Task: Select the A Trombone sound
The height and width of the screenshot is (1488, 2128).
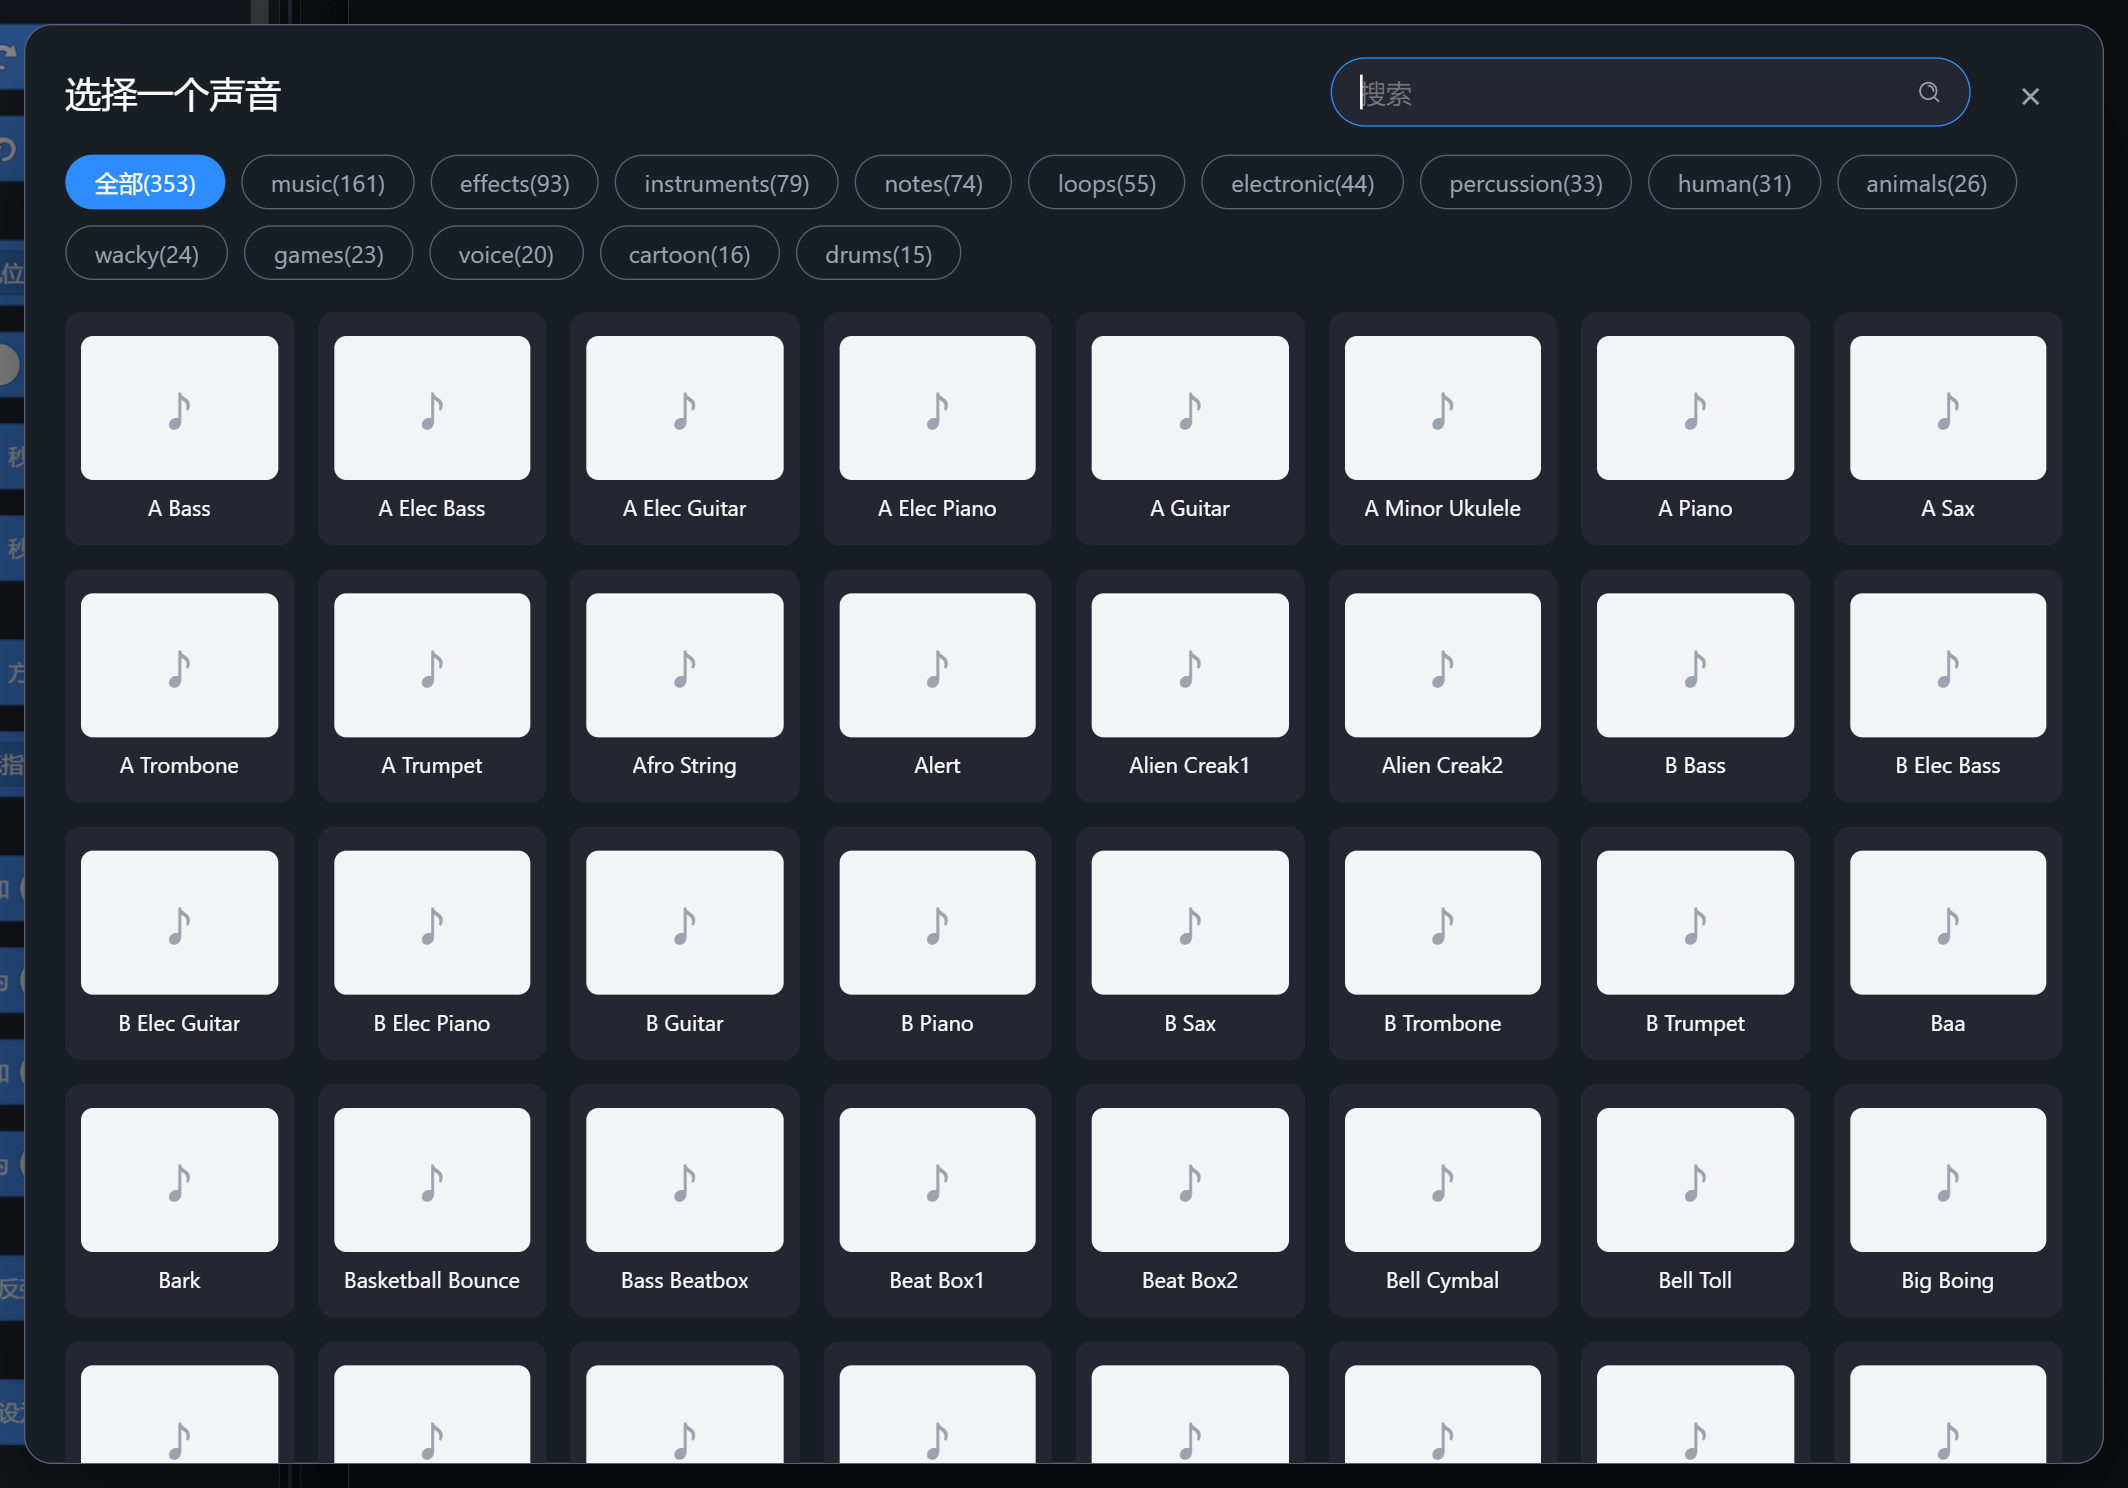Action: coord(180,686)
